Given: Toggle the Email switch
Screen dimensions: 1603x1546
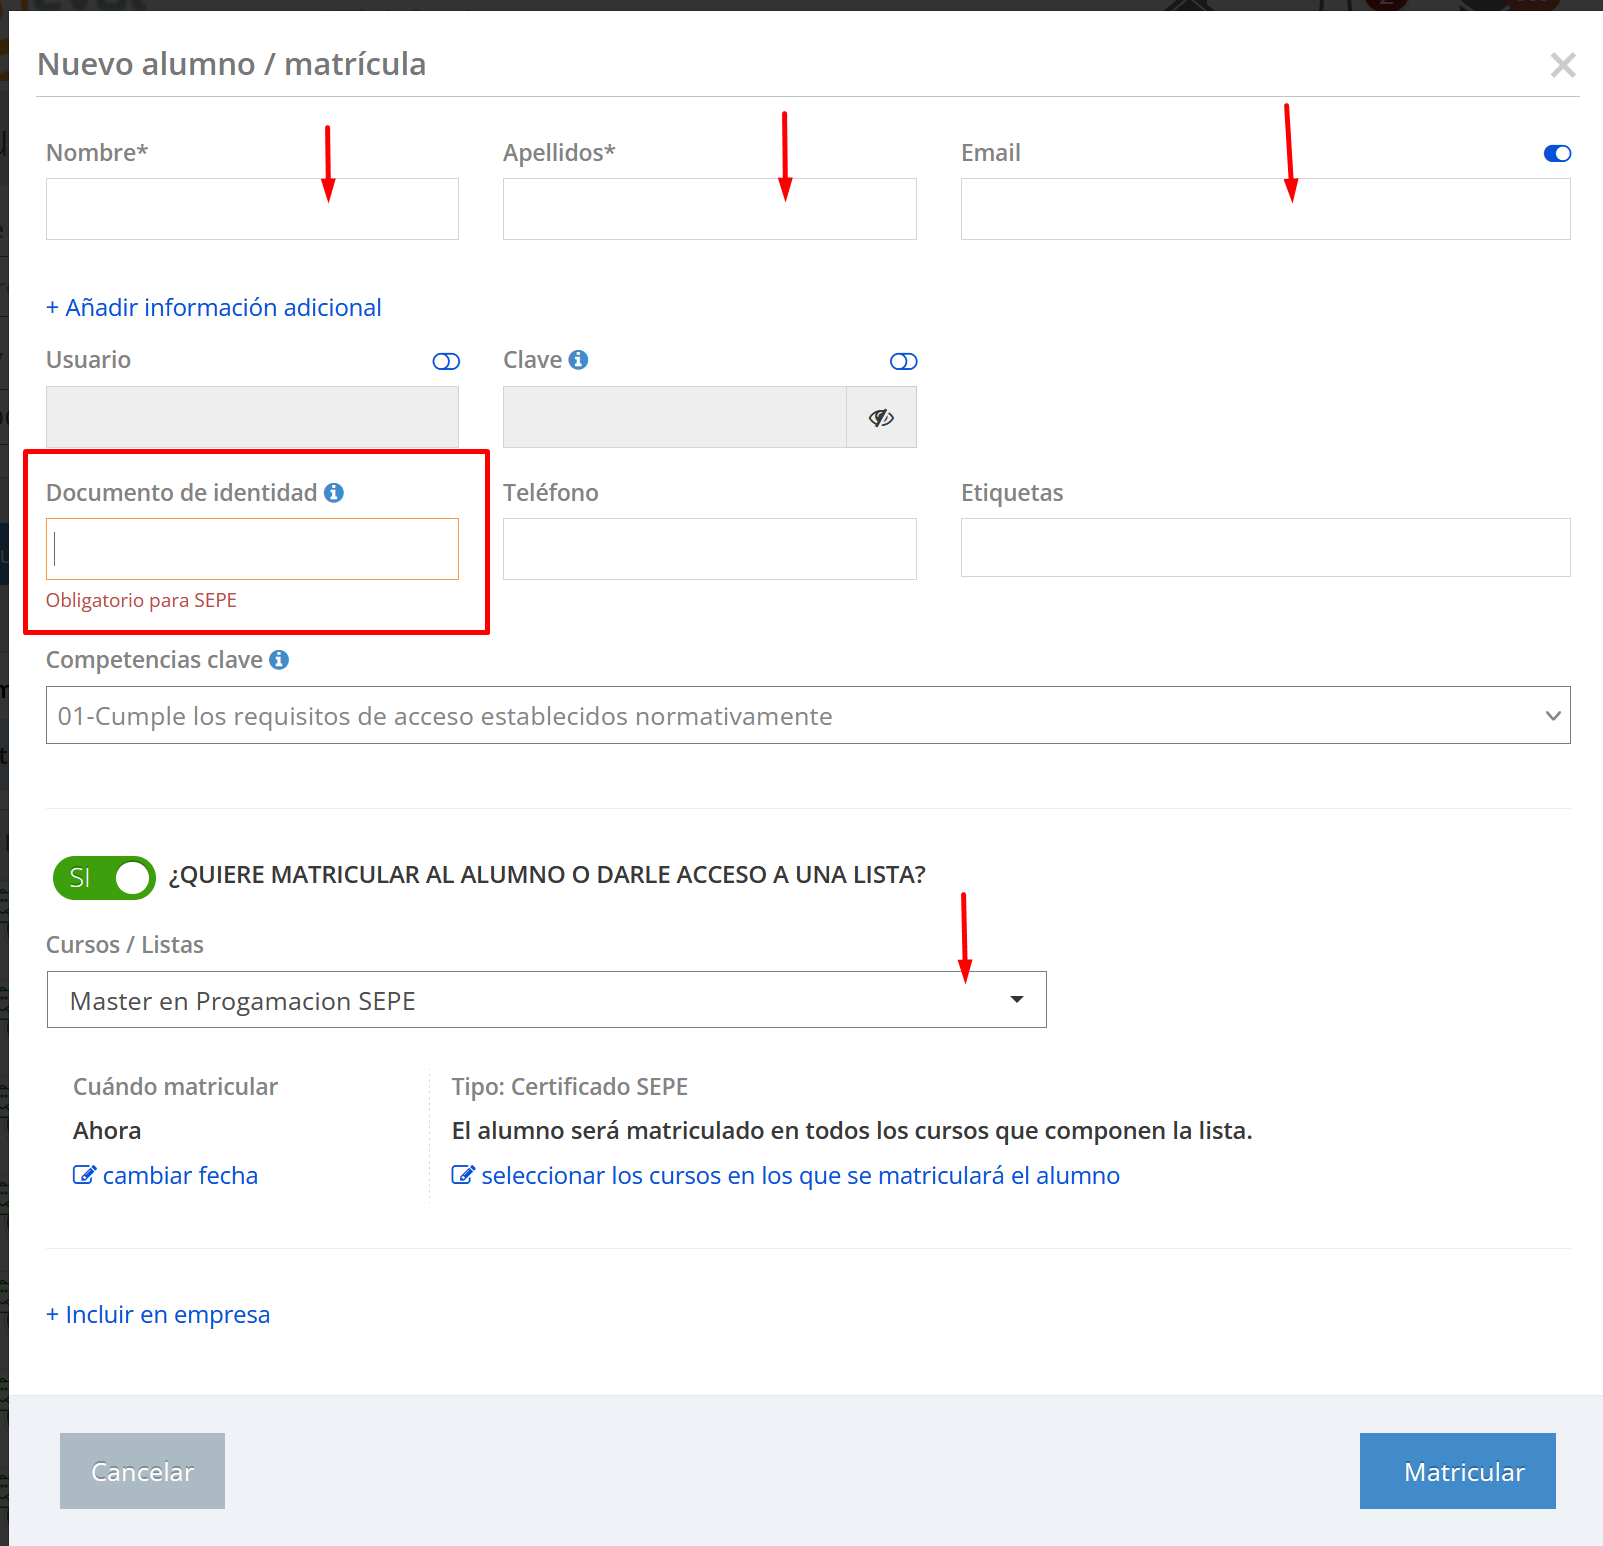Looking at the screenshot, I should [1557, 153].
